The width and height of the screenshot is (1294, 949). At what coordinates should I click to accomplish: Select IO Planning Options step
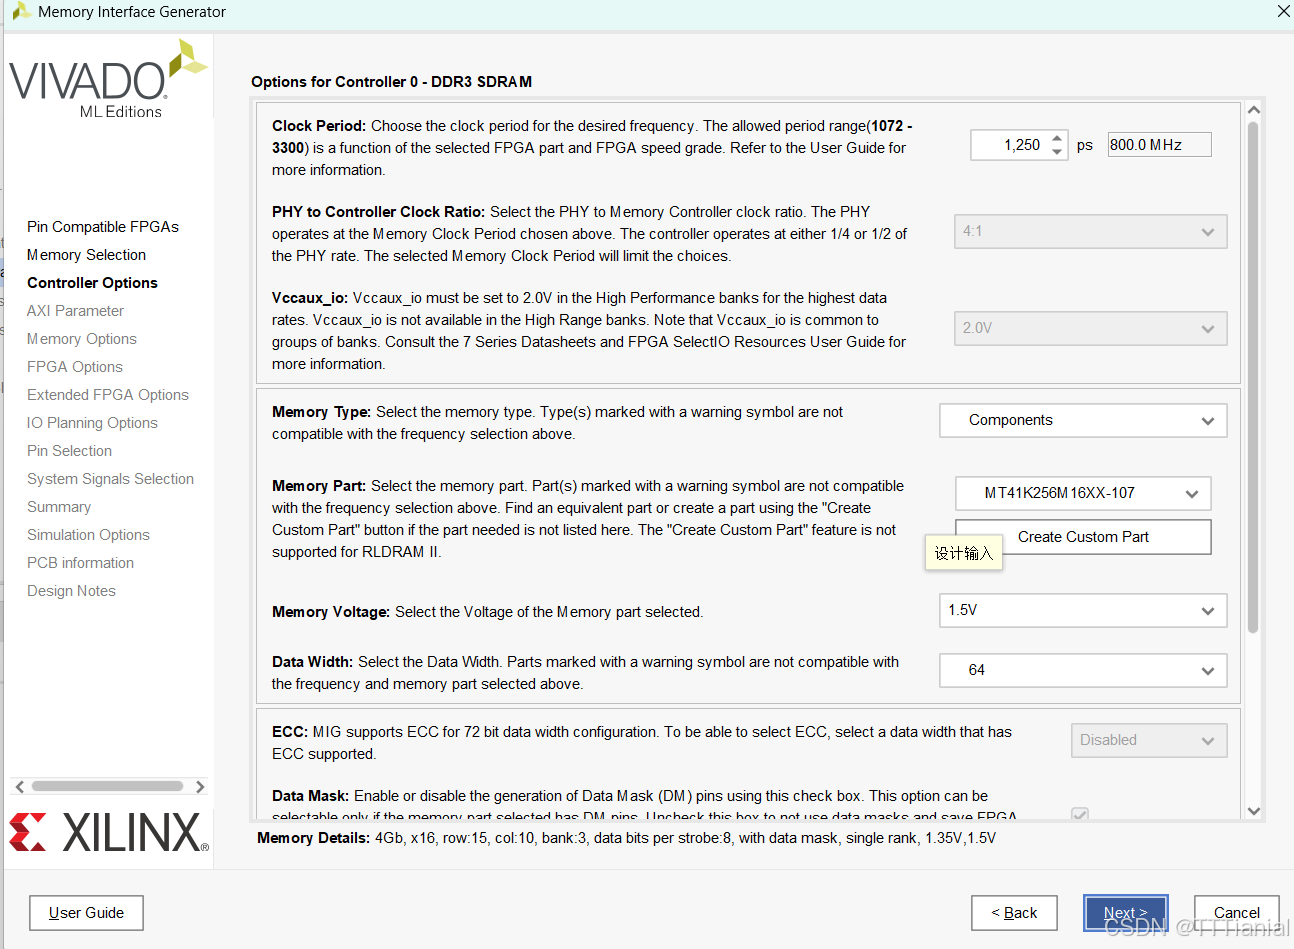coord(92,423)
